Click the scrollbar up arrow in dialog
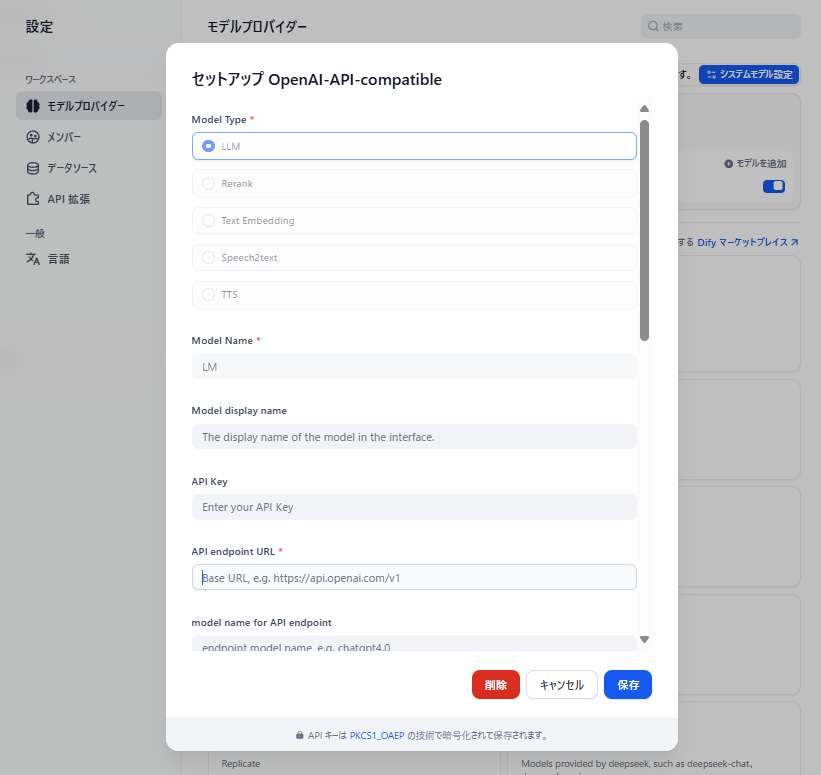This screenshot has height=775, width=821. pyautogui.click(x=644, y=108)
